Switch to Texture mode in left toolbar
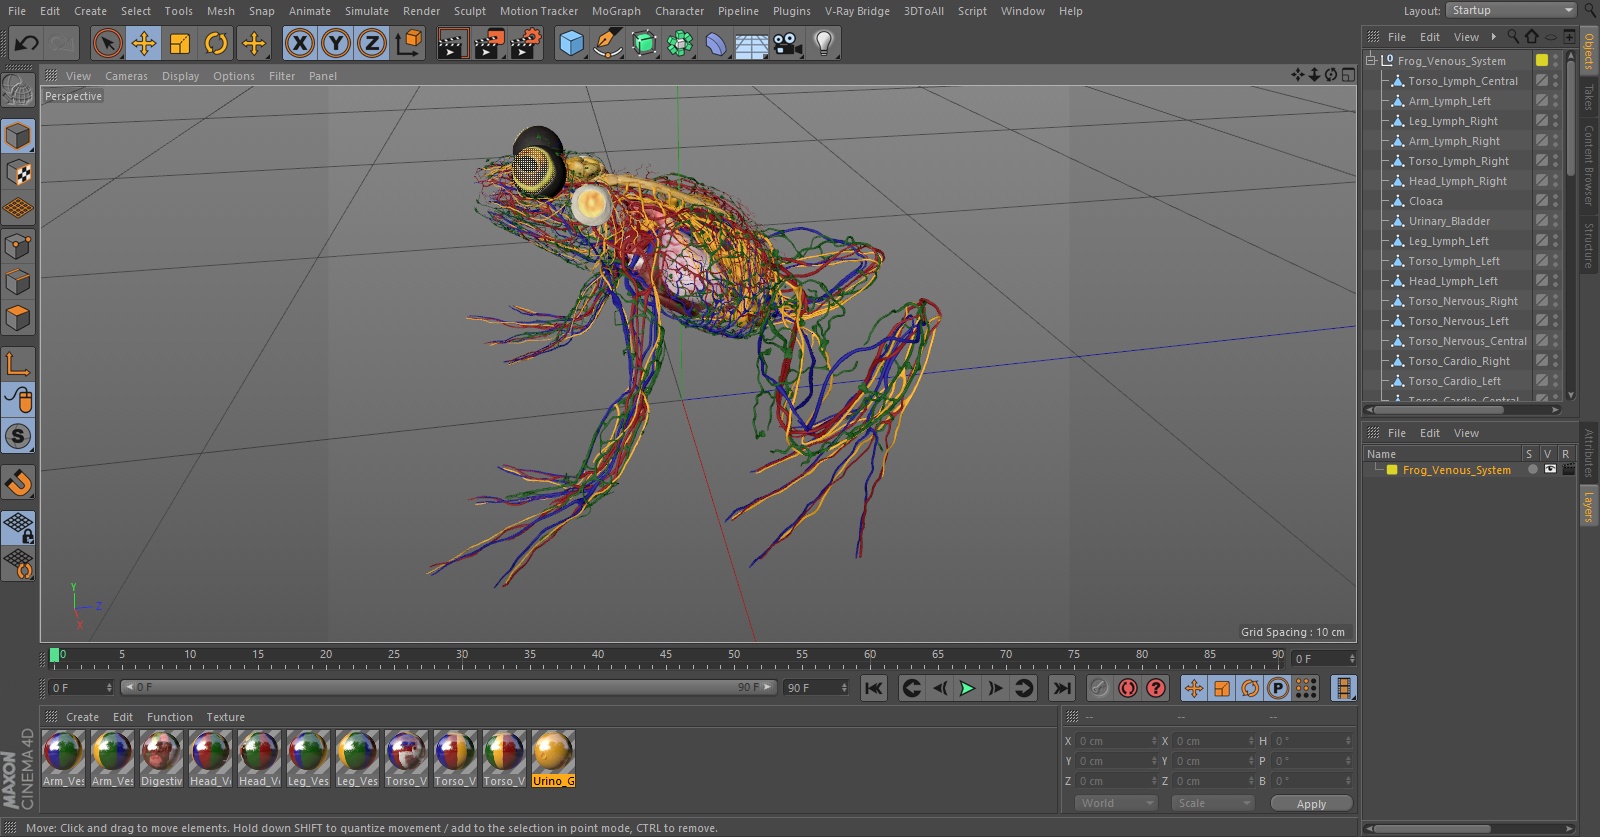1600x837 pixels. (18, 173)
